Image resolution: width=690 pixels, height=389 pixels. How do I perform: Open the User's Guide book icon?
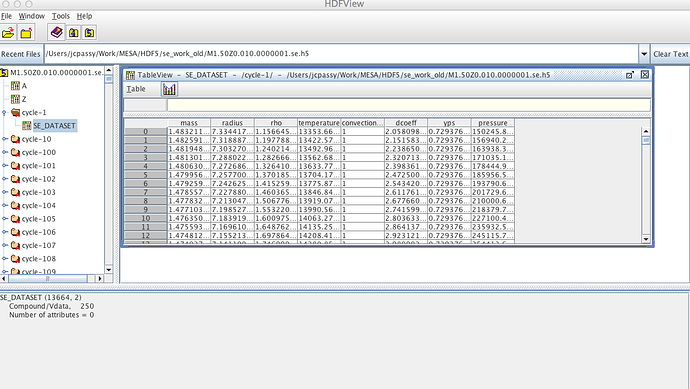coord(57,32)
